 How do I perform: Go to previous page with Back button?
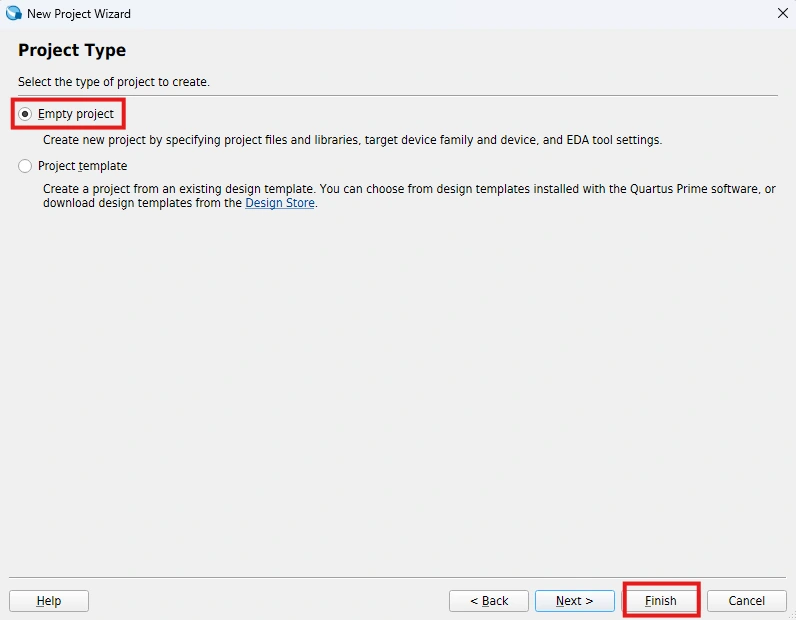click(x=489, y=601)
